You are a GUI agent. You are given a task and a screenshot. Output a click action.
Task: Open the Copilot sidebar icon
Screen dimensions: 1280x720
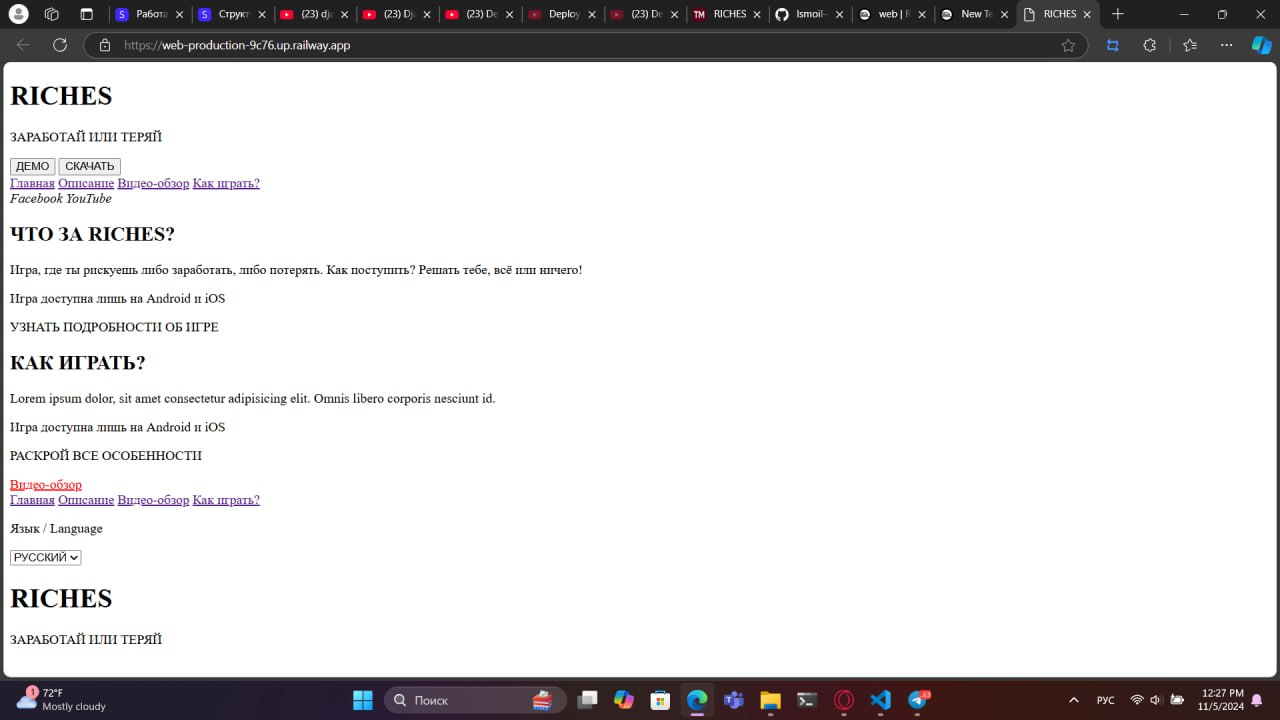click(x=1262, y=45)
